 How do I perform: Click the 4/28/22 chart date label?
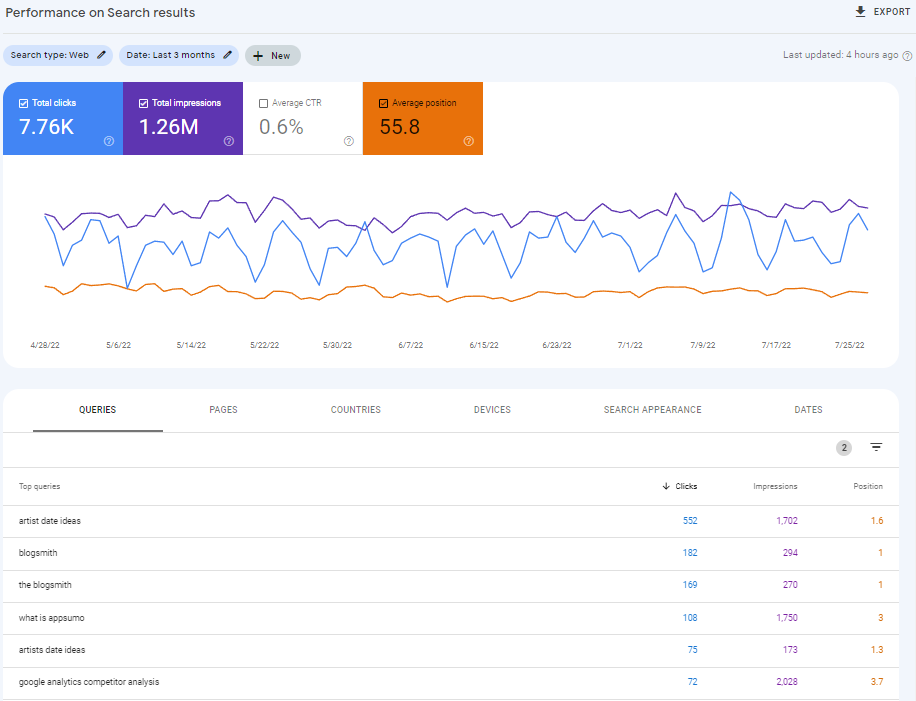click(x=45, y=345)
